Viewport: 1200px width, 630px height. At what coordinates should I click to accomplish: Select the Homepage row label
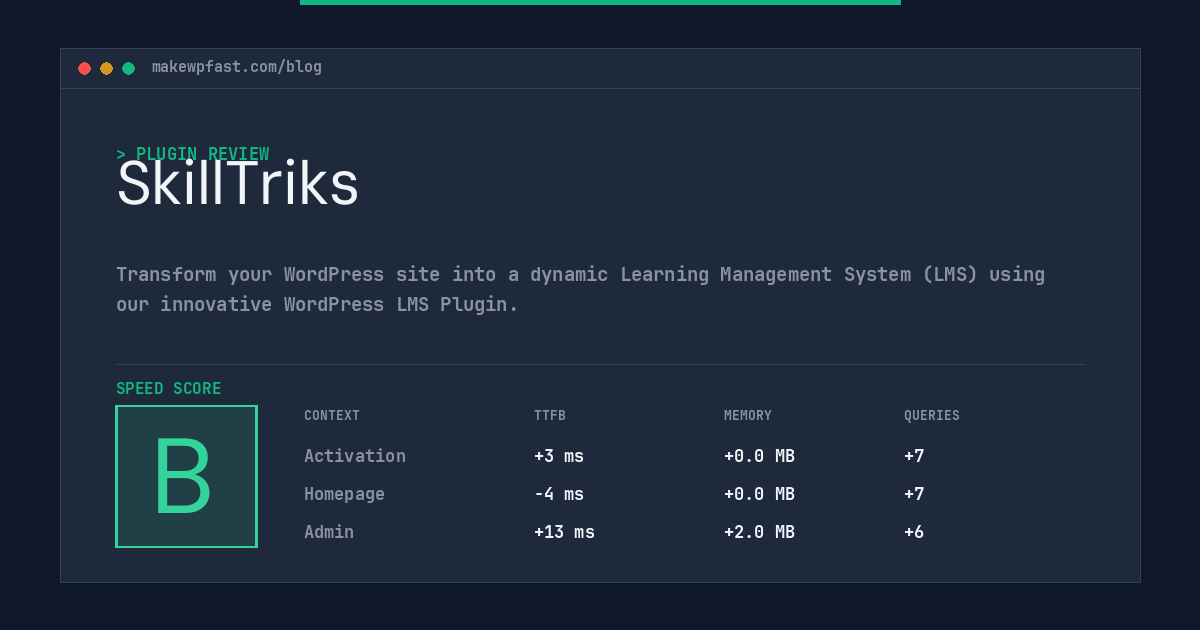pos(344,494)
